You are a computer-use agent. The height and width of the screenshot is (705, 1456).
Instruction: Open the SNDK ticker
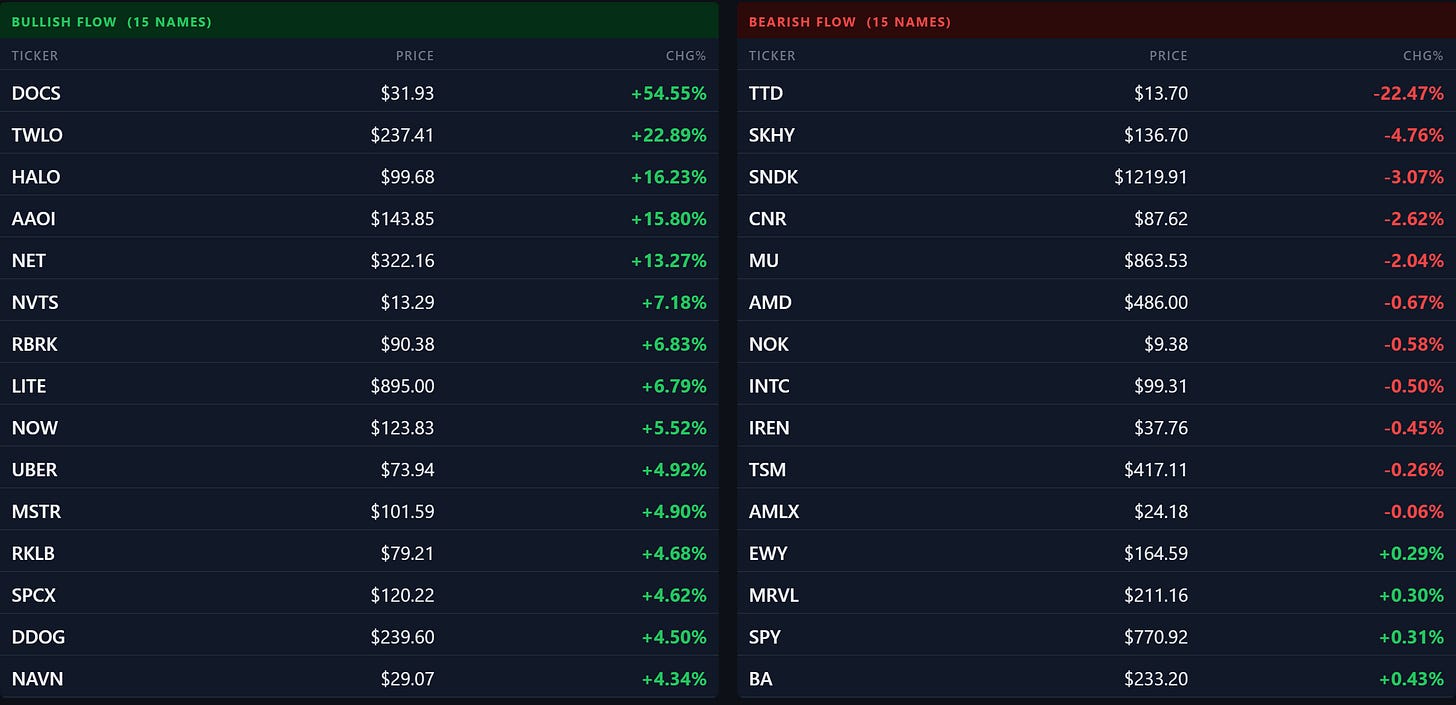click(773, 177)
